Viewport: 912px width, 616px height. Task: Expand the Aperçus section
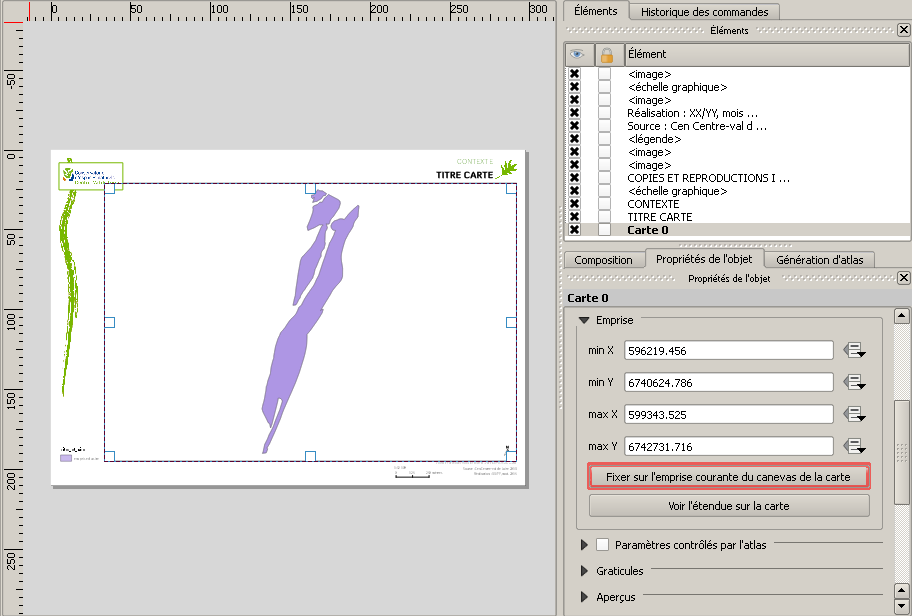point(585,597)
